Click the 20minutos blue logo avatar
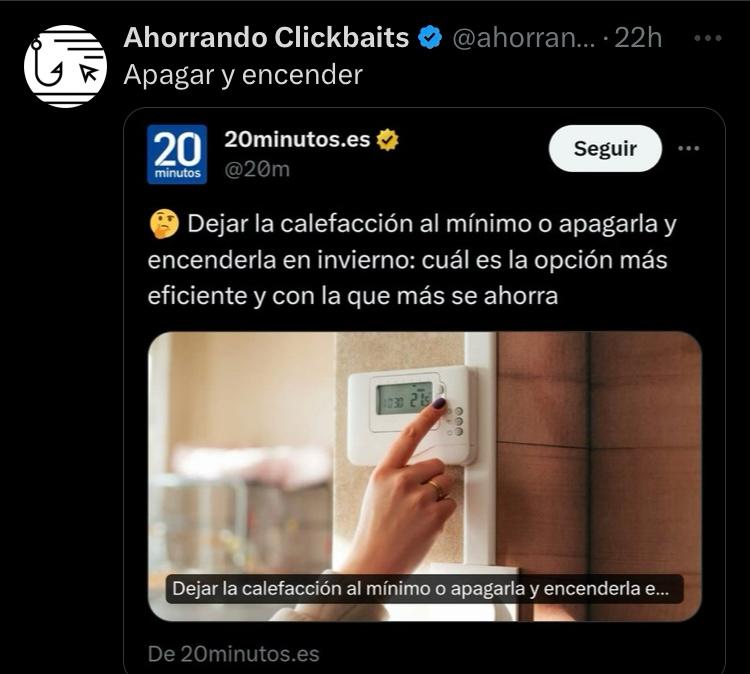Viewport: 750px width, 674px height. (x=177, y=154)
